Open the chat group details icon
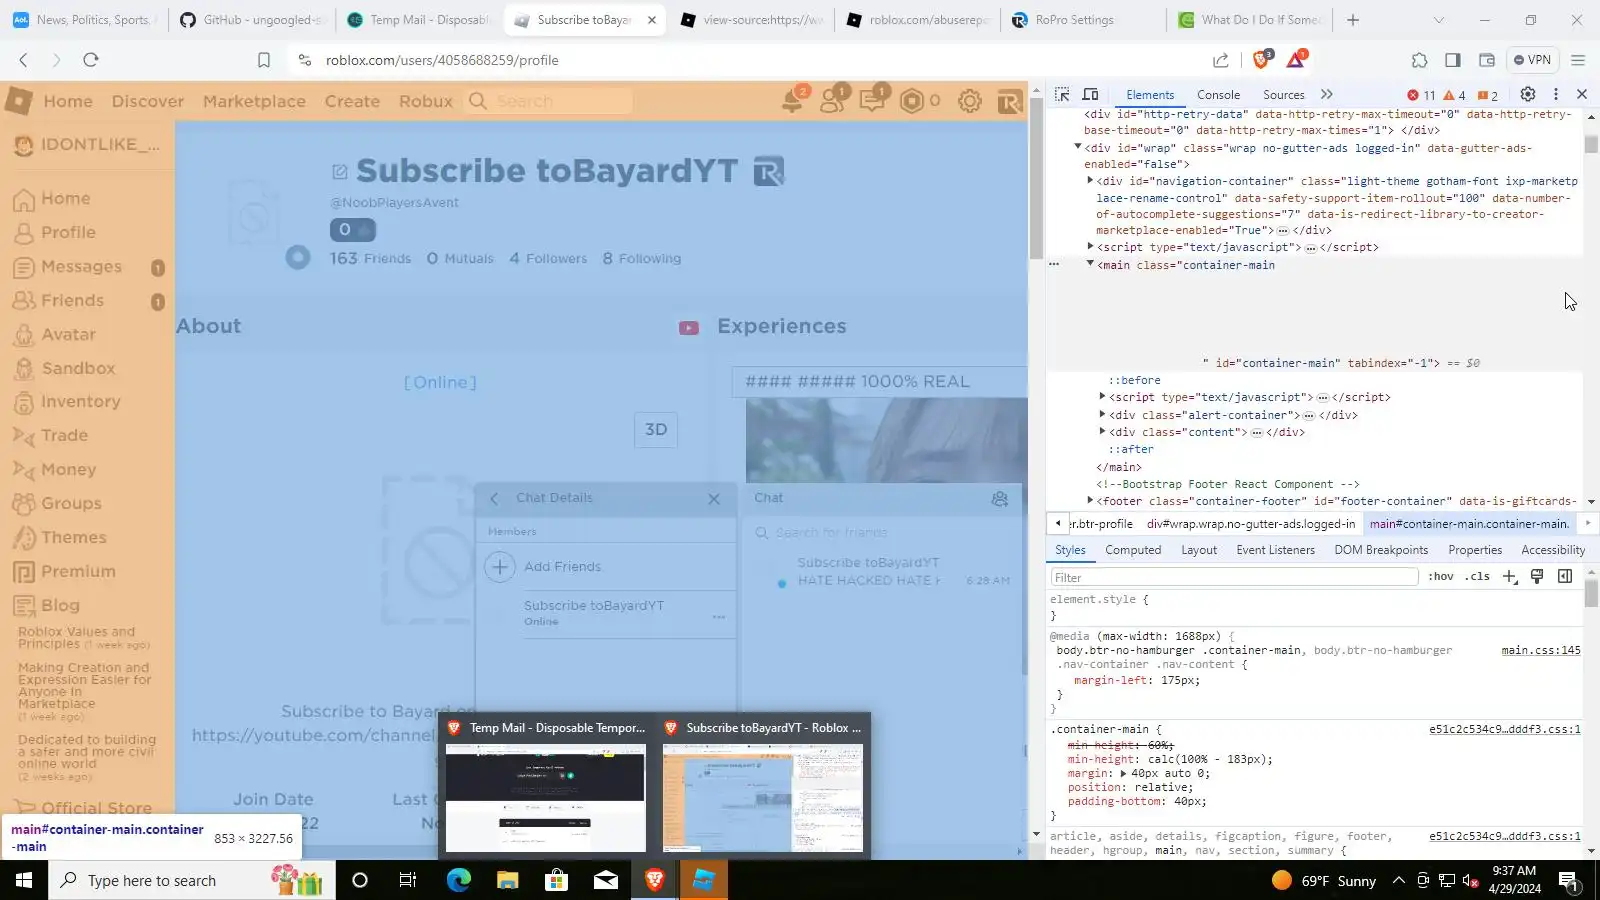Image resolution: width=1600 pixels, height=900 pixels. 999,499
